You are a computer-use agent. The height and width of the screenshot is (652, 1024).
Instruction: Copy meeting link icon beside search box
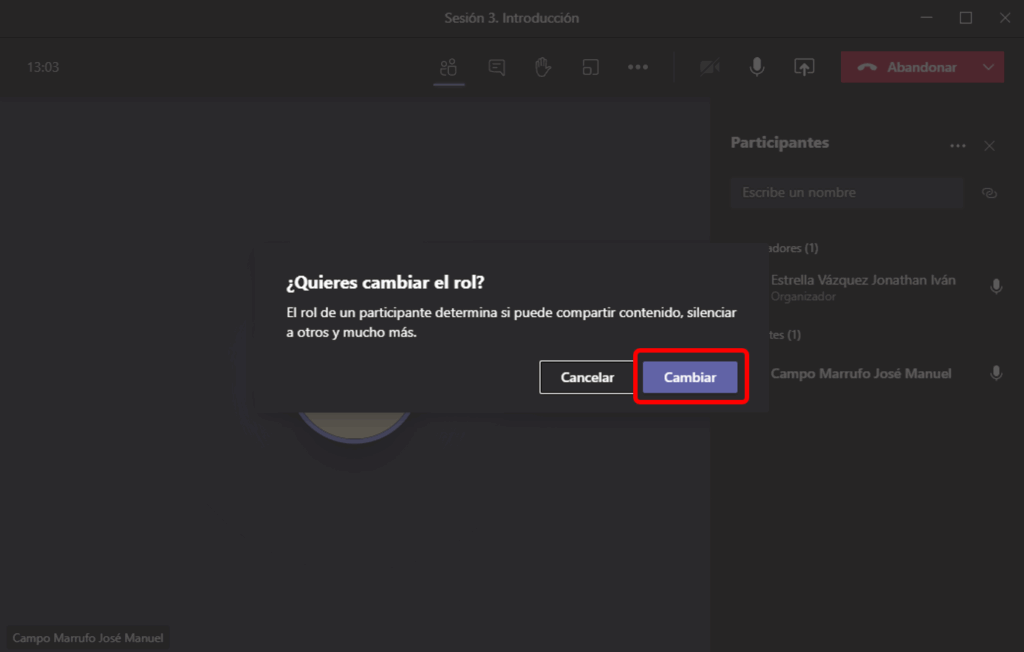[x=989, y=193]
